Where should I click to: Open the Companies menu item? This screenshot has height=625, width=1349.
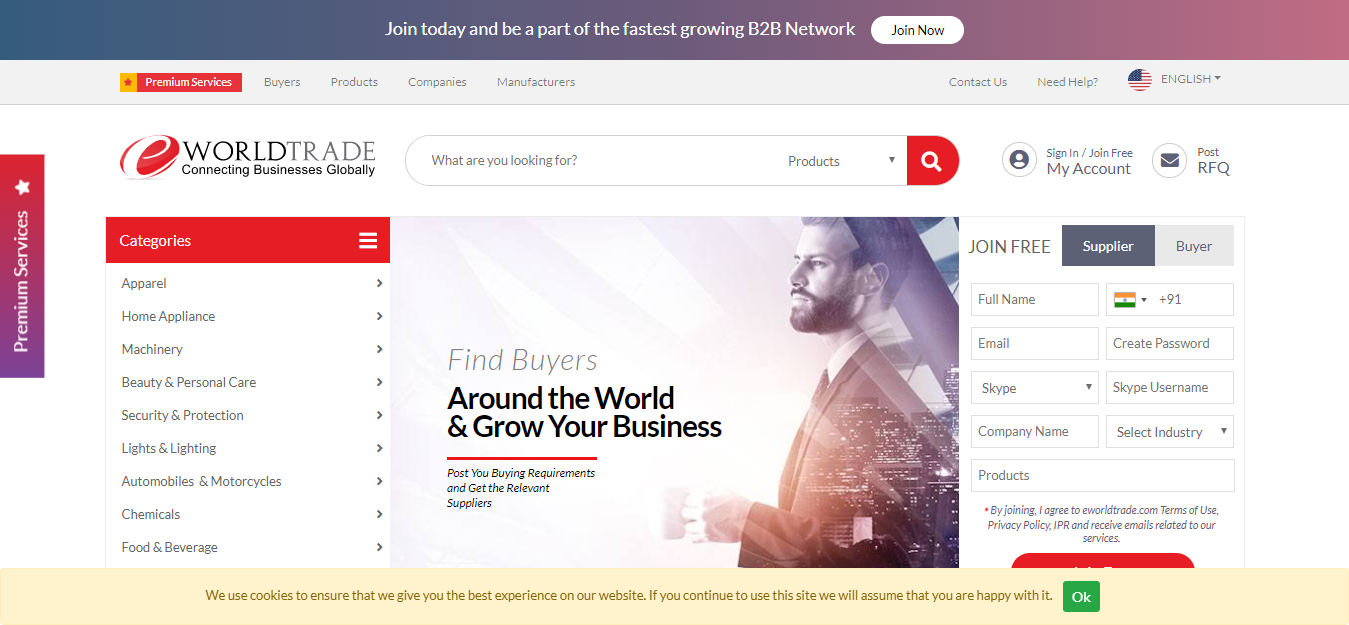click(437, 82)
